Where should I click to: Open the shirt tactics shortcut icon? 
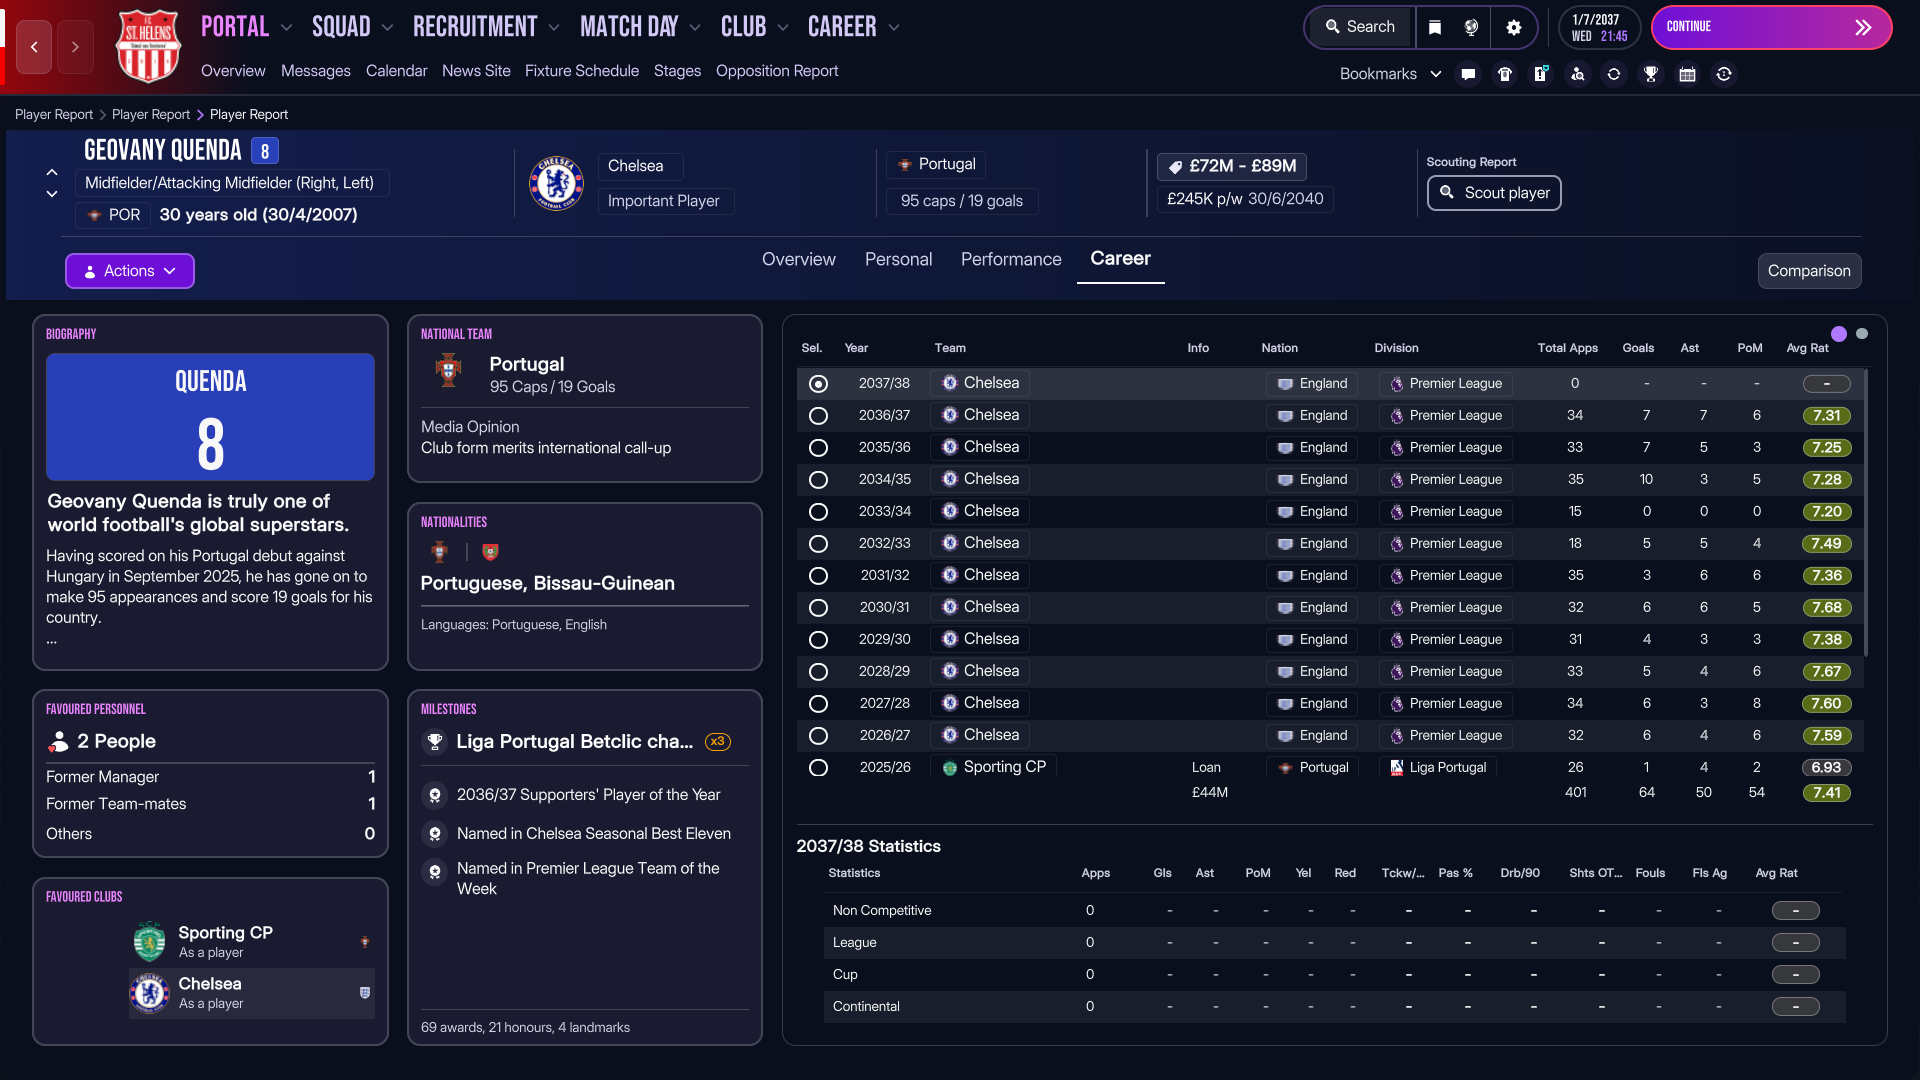click(x=1504, y=74)
